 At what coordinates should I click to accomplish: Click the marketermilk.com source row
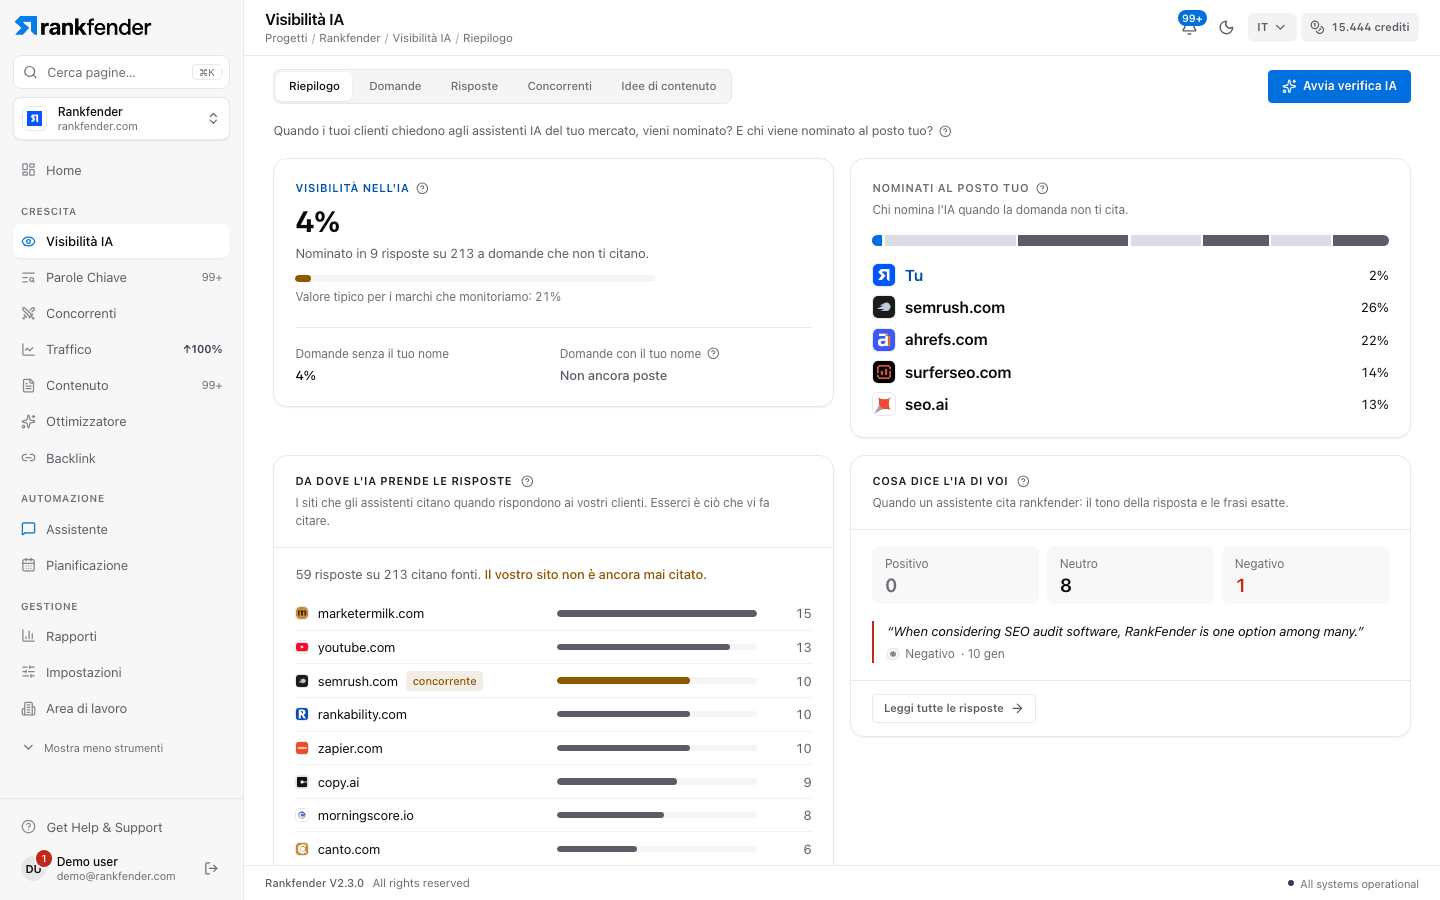tap(553, 613)
